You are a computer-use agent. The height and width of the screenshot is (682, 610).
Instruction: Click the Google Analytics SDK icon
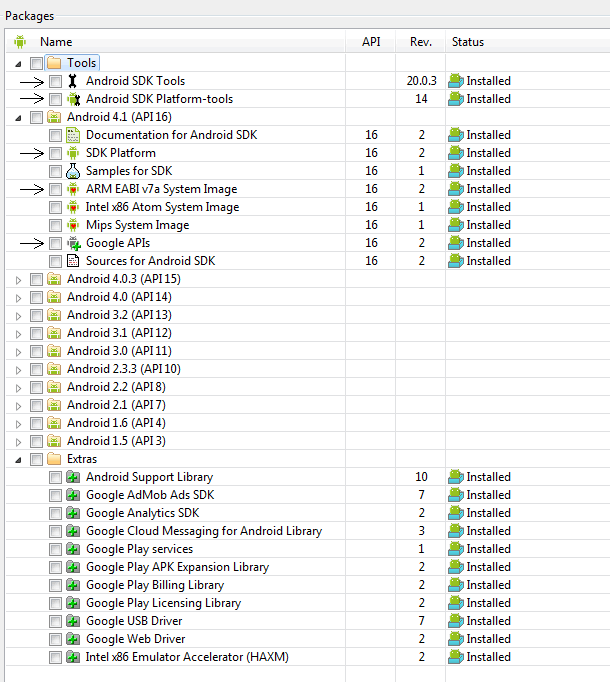[73, 513]
